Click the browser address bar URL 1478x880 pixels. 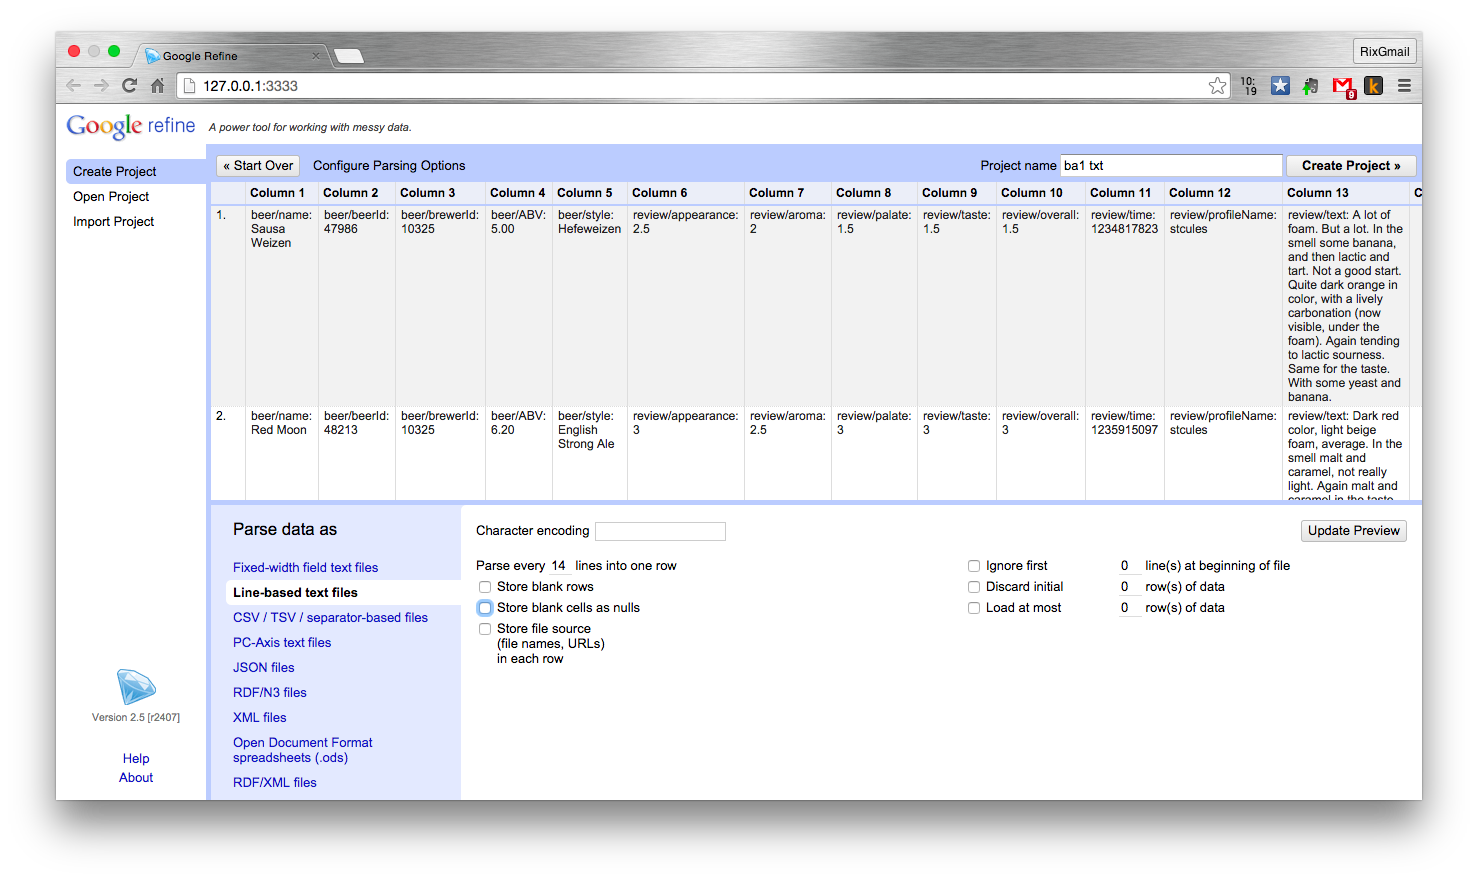pos(250,86)
